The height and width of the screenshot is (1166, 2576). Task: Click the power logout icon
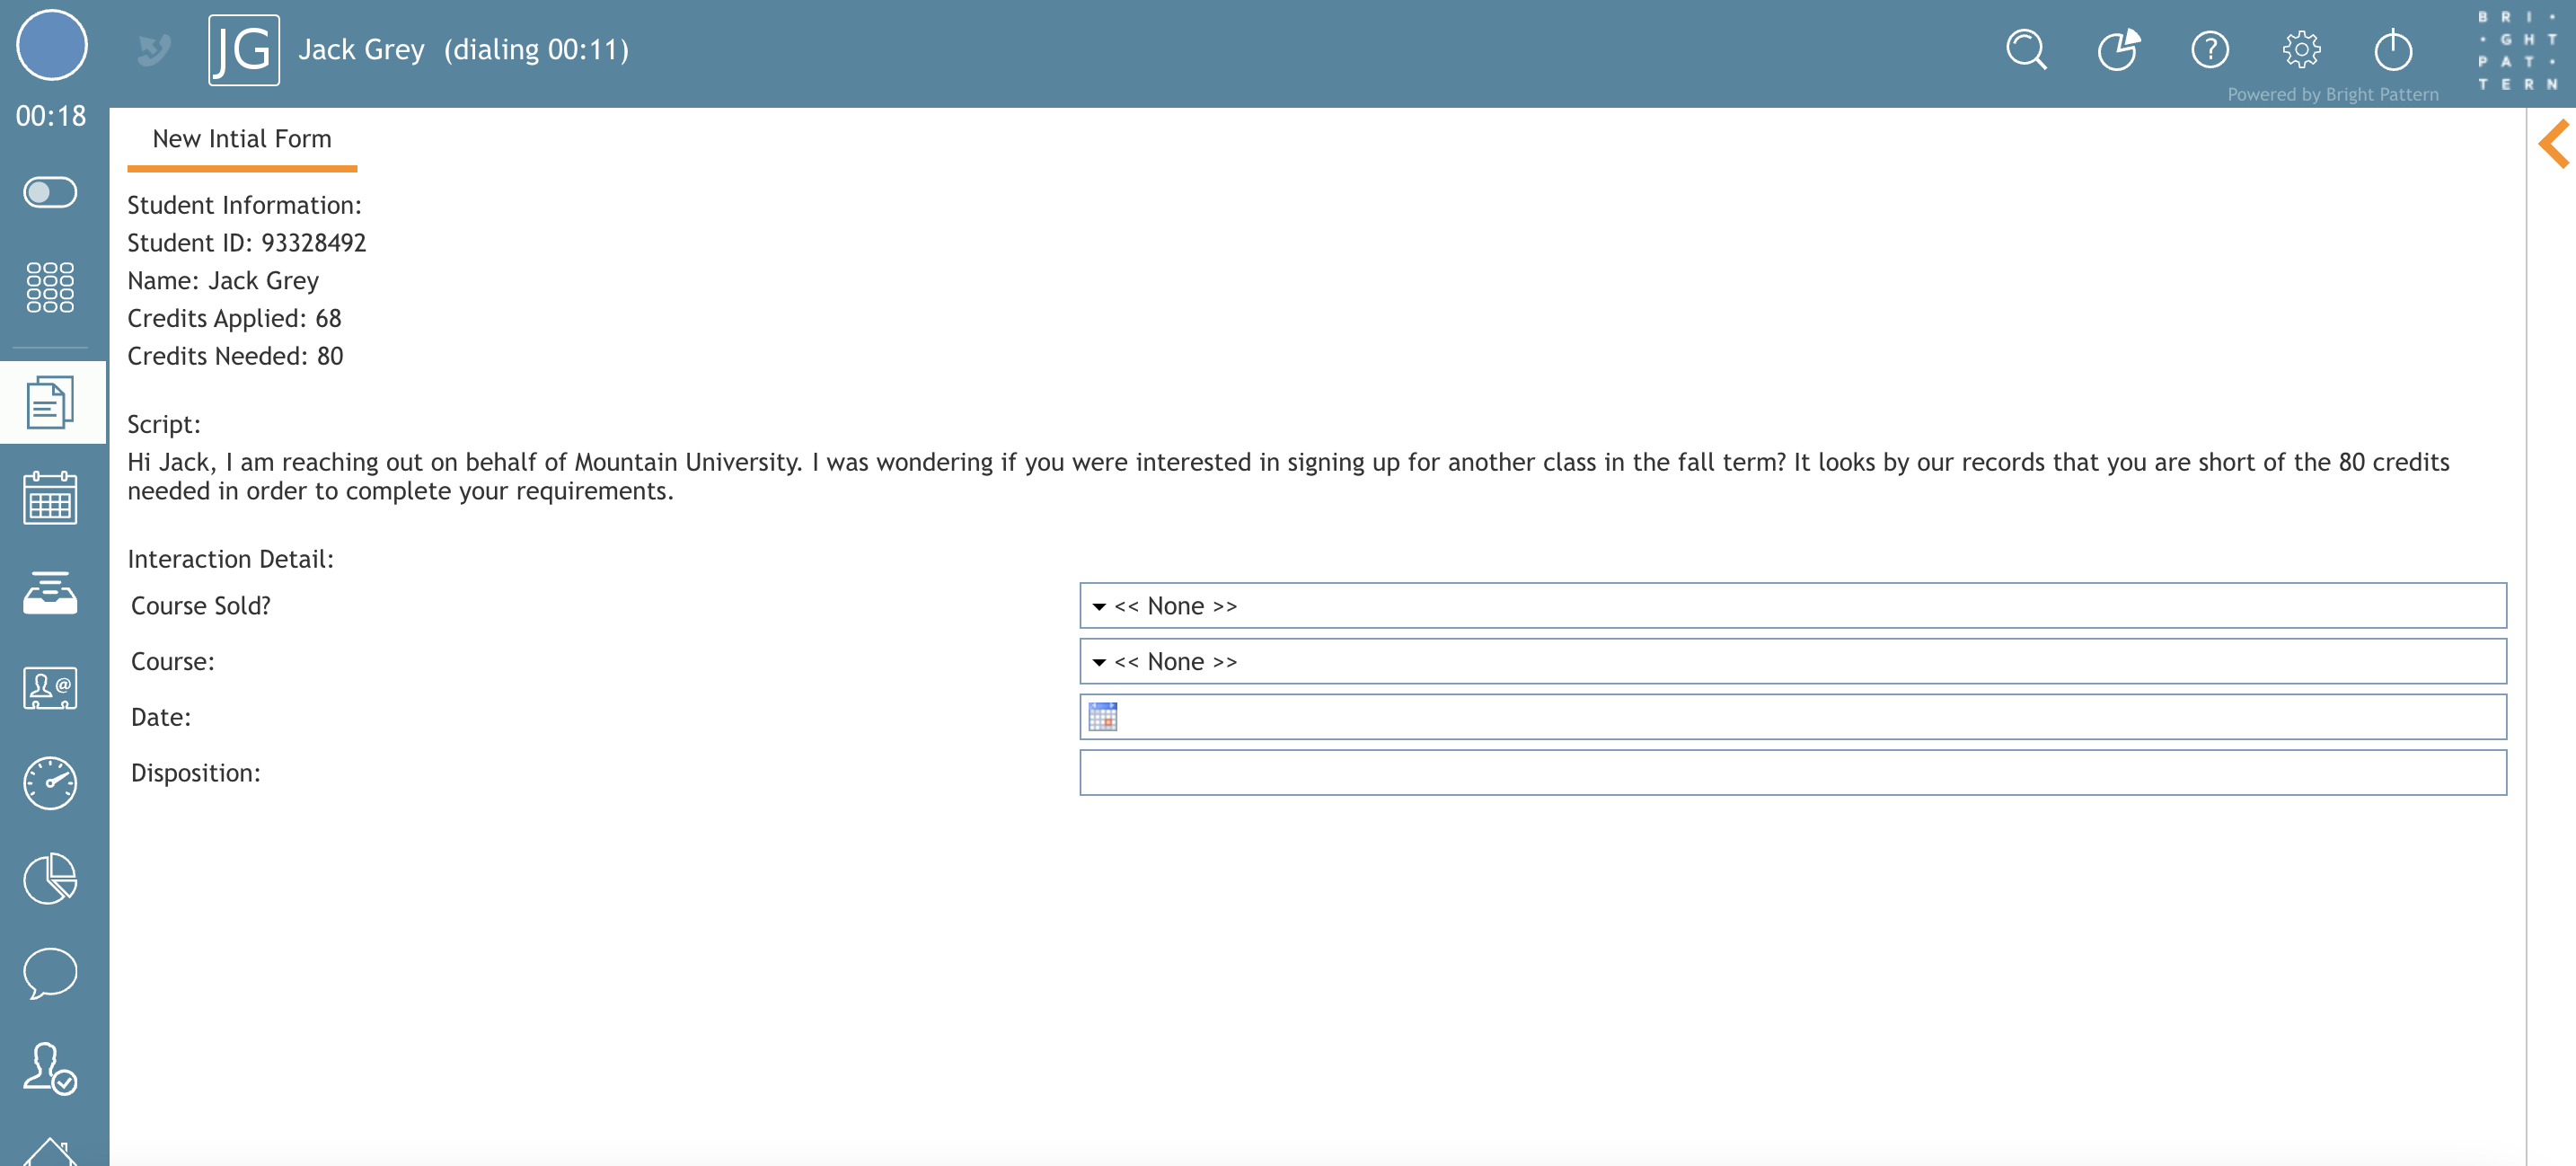2393,49
